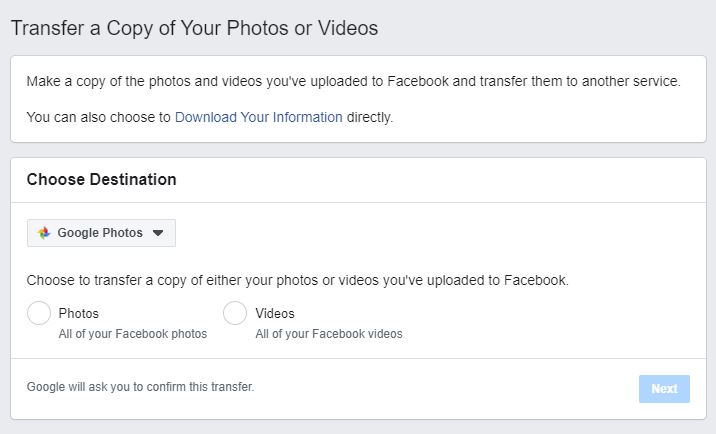
Task: Click the Next button
Action: coord(664,389)
